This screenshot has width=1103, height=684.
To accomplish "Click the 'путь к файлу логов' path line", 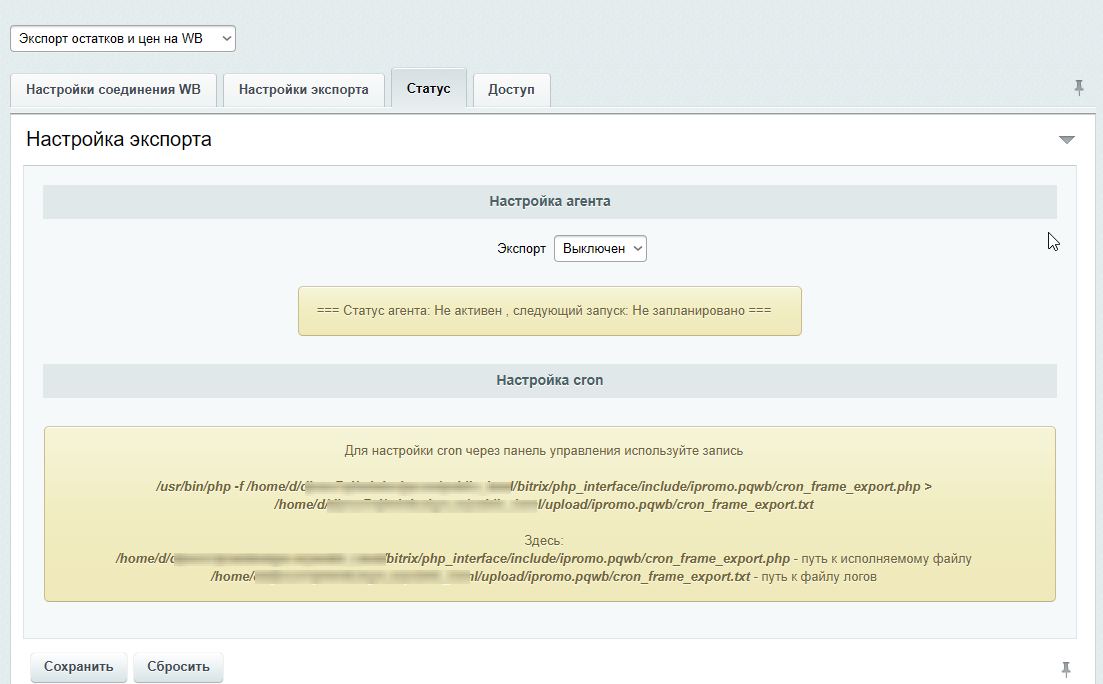I will [x=544, y=577].
